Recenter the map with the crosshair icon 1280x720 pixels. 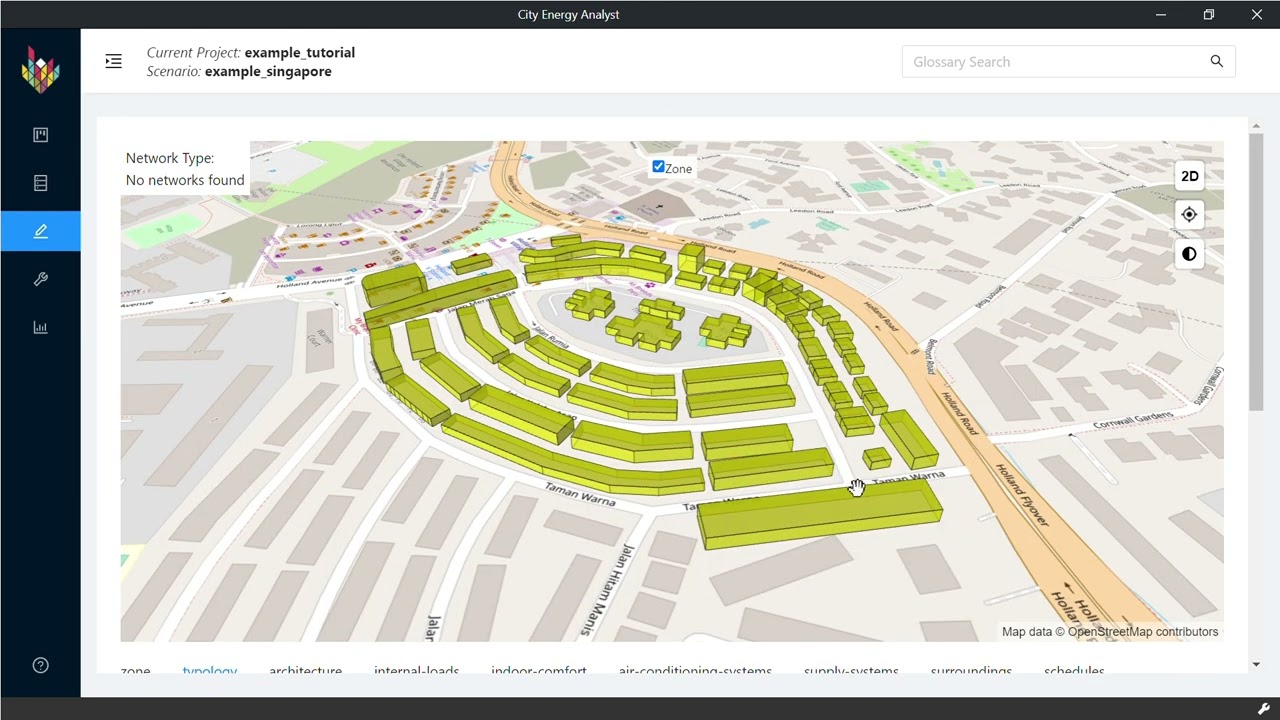click(1189, 214)
